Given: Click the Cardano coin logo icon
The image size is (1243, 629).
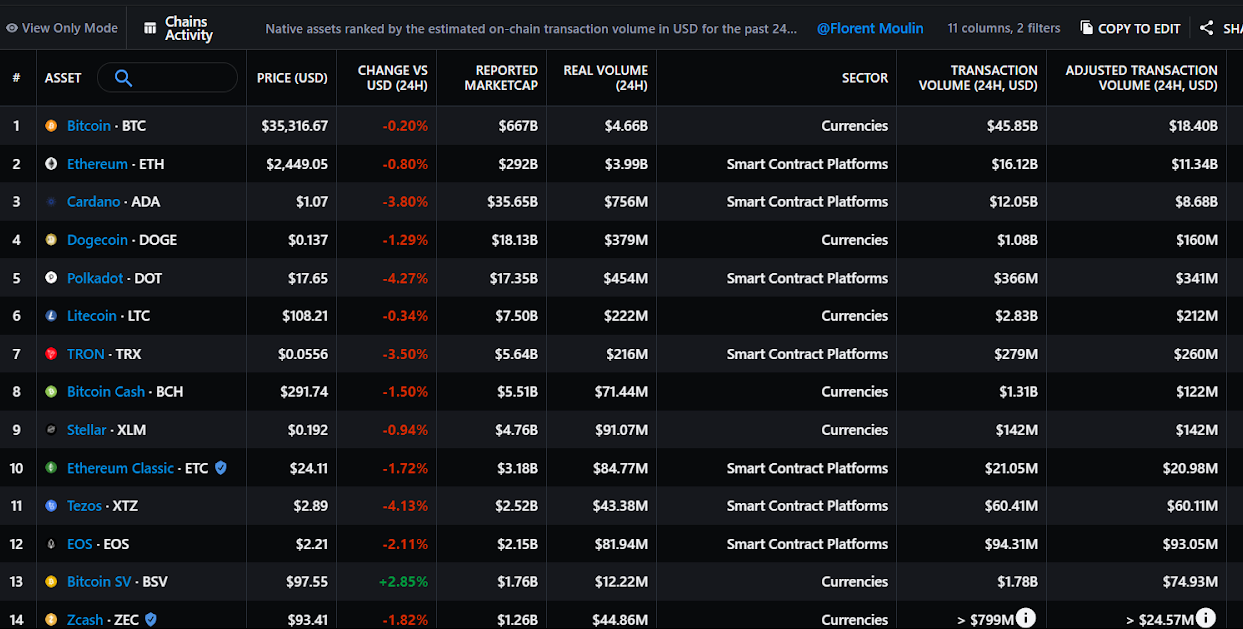Looking at the screenshot, I should tap(51, 202).
